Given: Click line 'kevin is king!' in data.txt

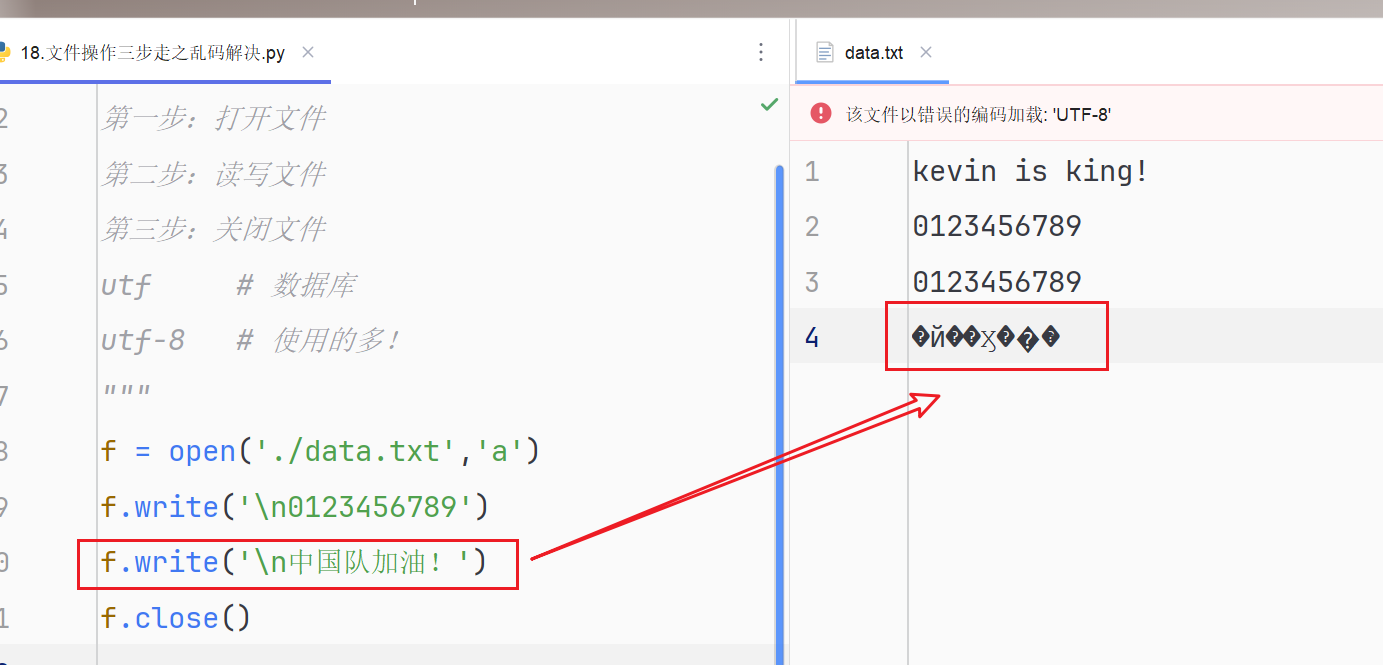Looking at the screenshot, I should coord(1030,171).
